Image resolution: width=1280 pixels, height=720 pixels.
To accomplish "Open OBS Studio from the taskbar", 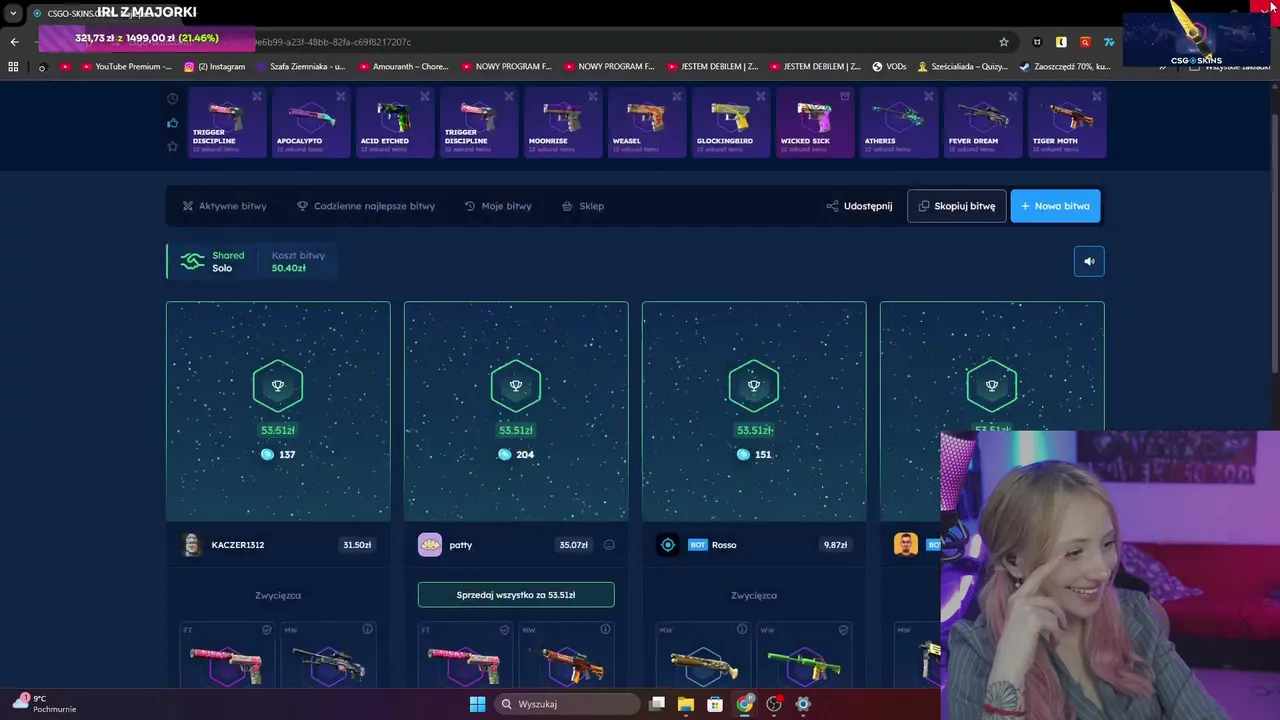I will point(774,704).
